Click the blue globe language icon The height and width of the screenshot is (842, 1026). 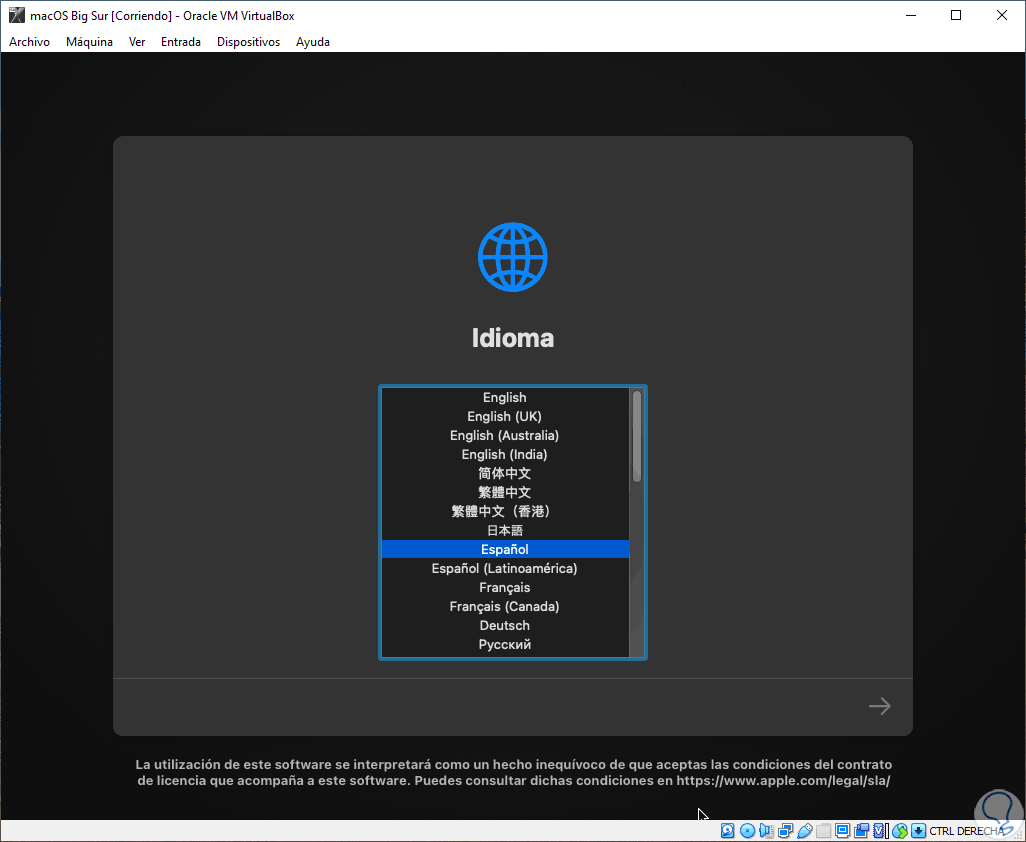pyautogui.click(x=512, y=257)
